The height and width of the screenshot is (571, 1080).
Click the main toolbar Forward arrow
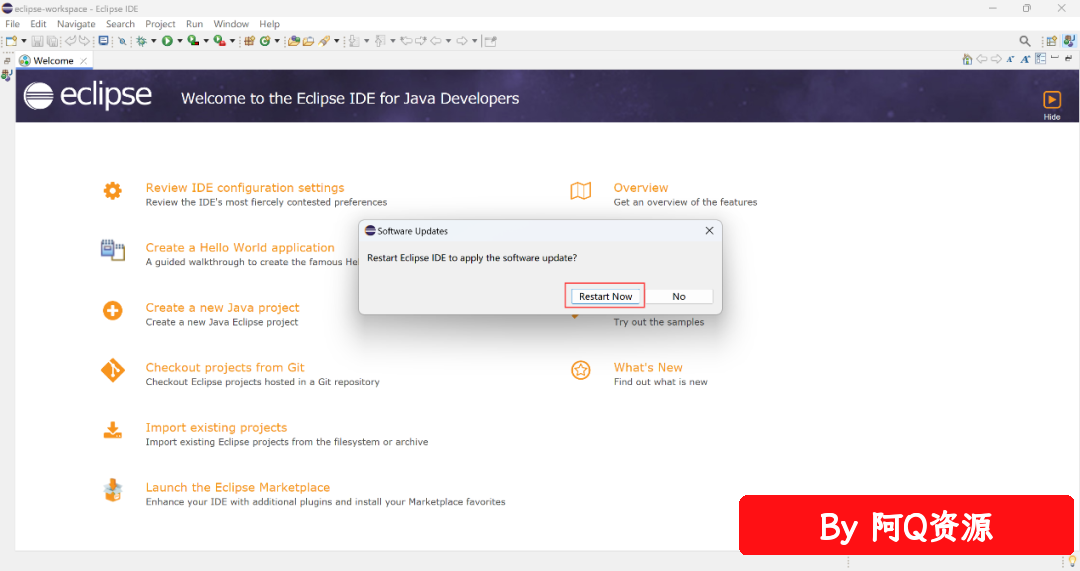(x=462, y=41)
